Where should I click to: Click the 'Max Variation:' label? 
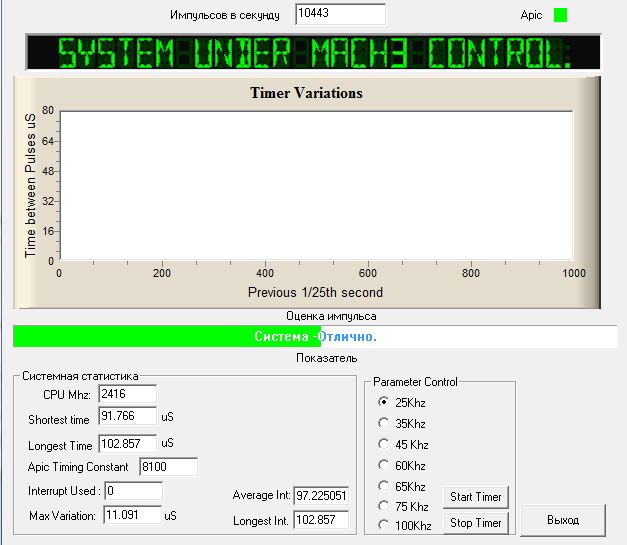tap(62, 516)
